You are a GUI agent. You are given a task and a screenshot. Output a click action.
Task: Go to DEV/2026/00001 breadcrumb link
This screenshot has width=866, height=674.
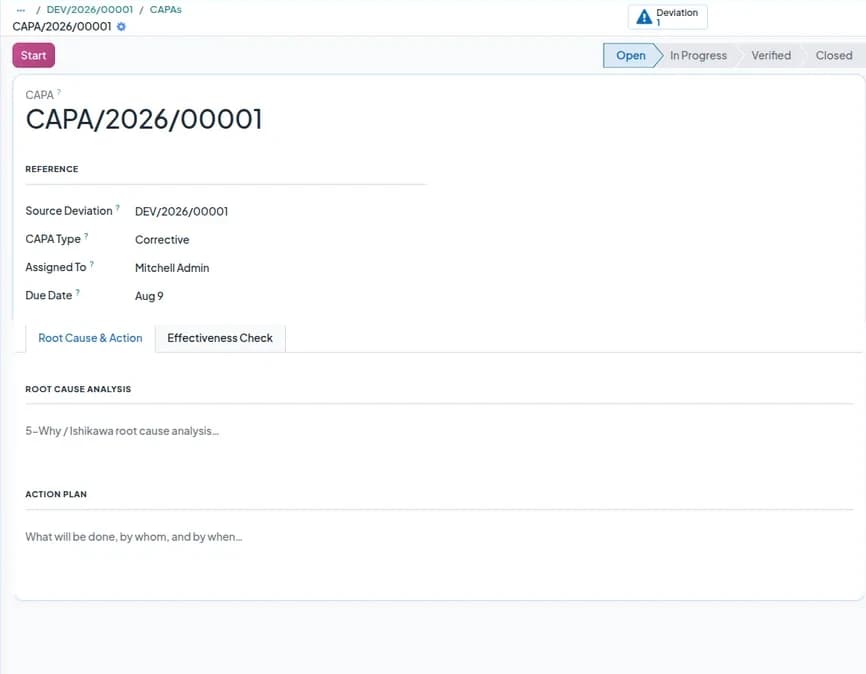pyautogui.click(x=90, y=9)
